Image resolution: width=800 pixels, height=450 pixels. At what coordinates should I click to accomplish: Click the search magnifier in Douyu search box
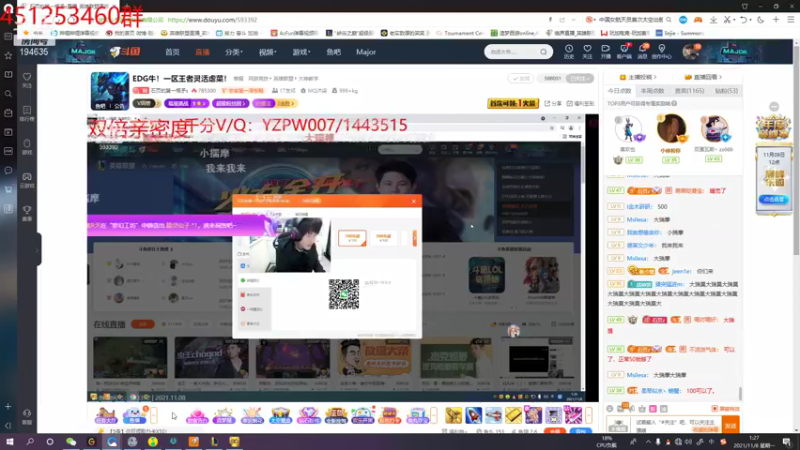pyautogui.click(x=543, y=52)
